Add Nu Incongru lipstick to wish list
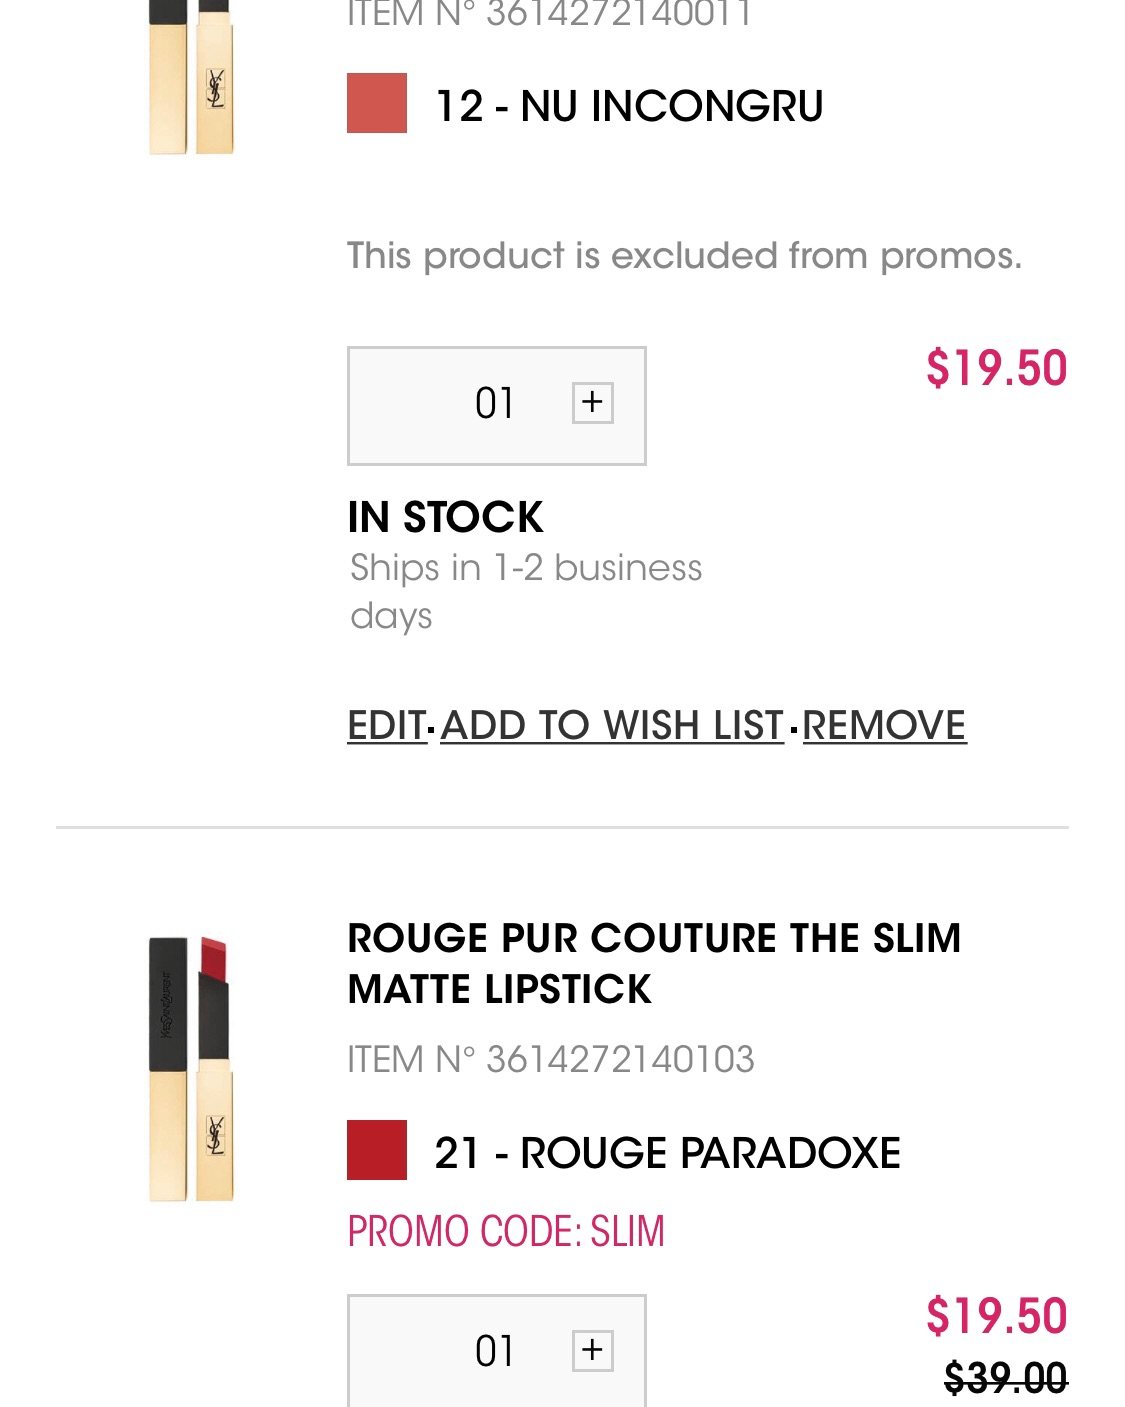The height and width of the screenshot is (1407, 1125). (x=612, y=725)
